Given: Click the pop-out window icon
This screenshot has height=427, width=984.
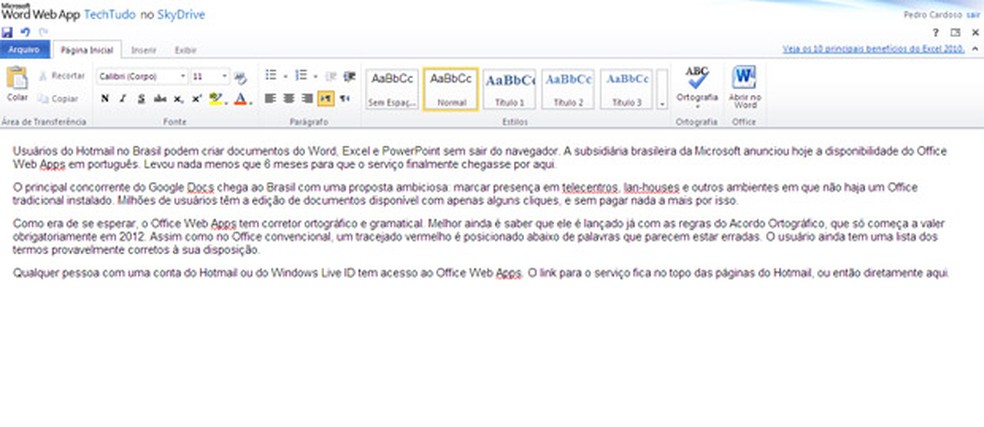Looking at the screenshot, I should [x=955, y=33].
